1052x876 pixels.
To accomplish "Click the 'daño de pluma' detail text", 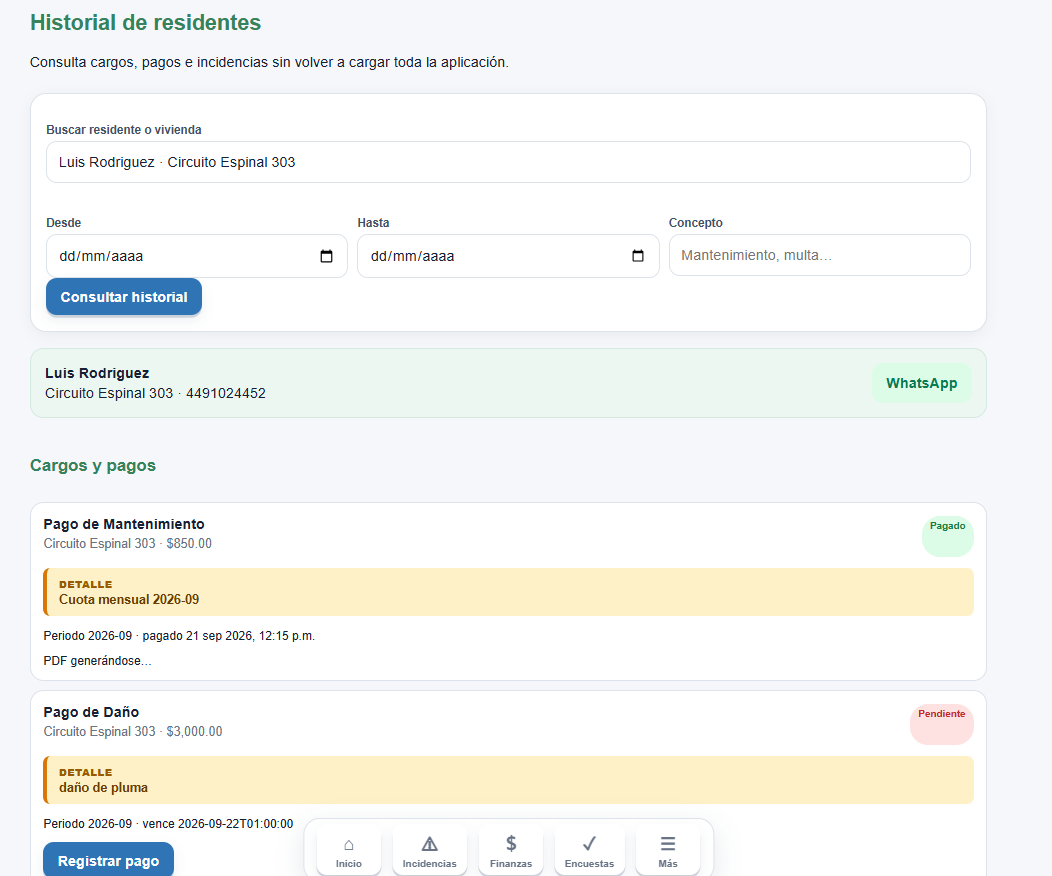I will [103, 787].
